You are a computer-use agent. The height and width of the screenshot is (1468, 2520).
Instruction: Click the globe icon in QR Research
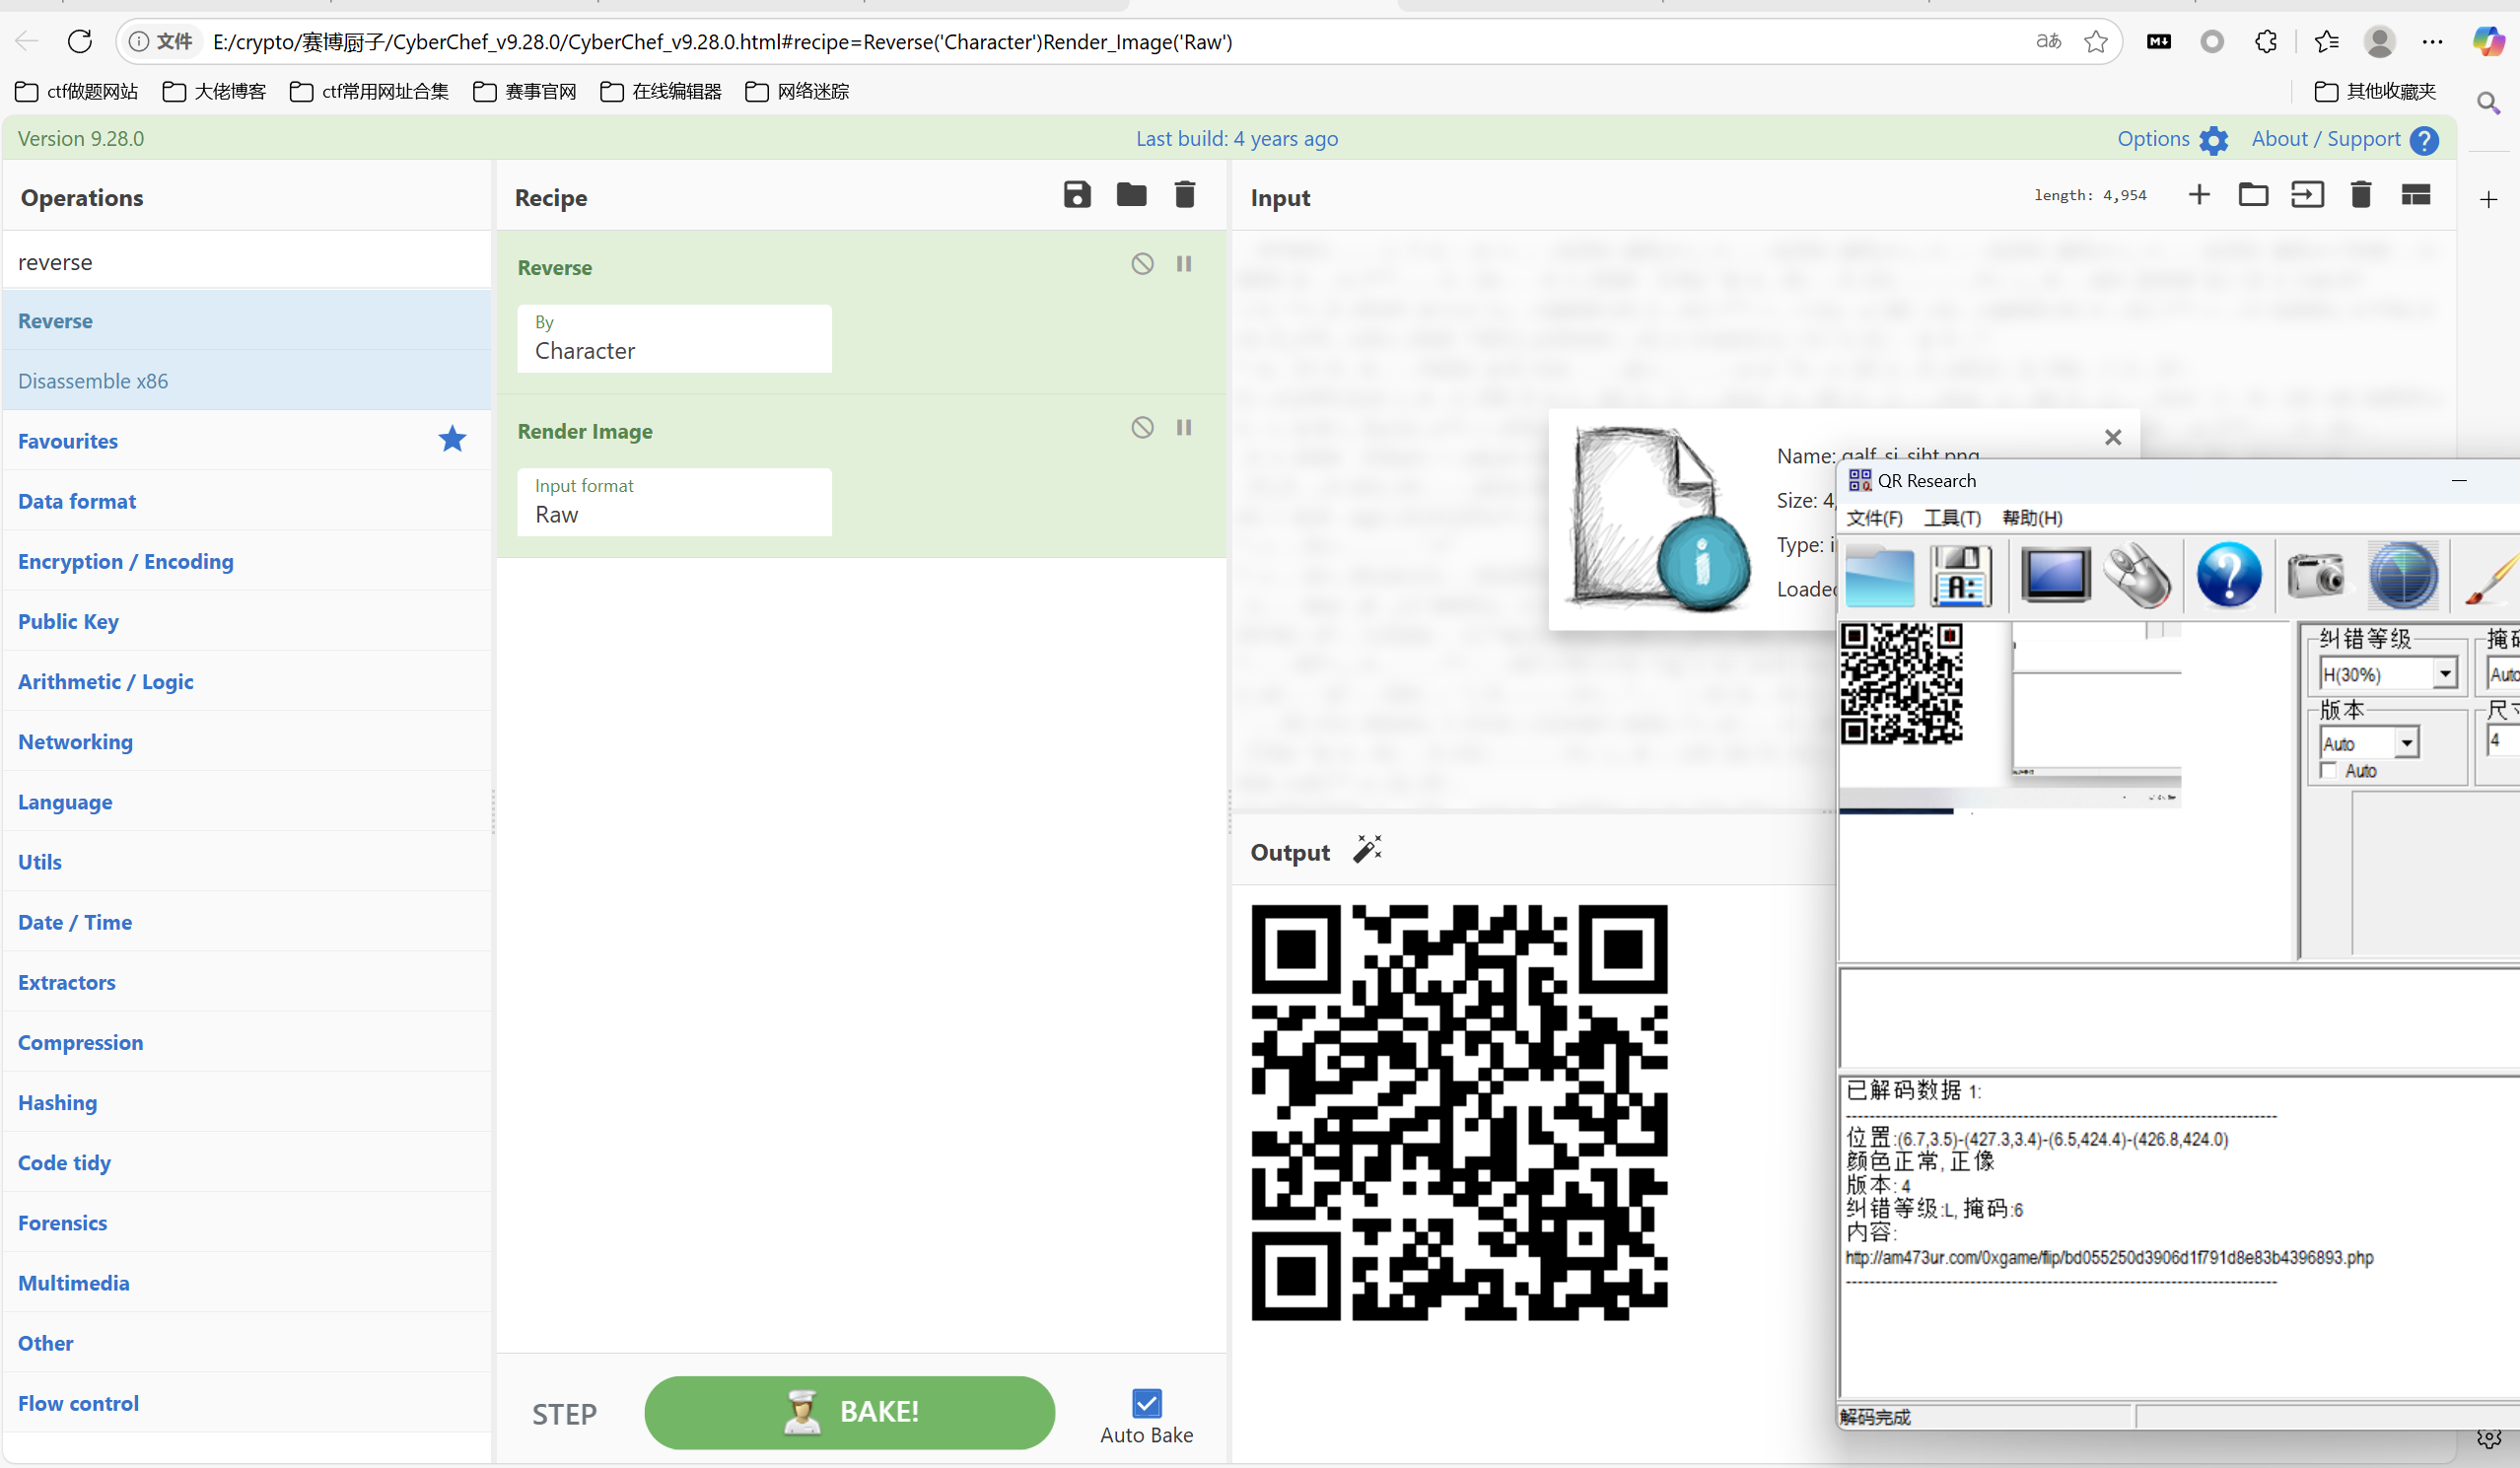(x=2403, y=576)
